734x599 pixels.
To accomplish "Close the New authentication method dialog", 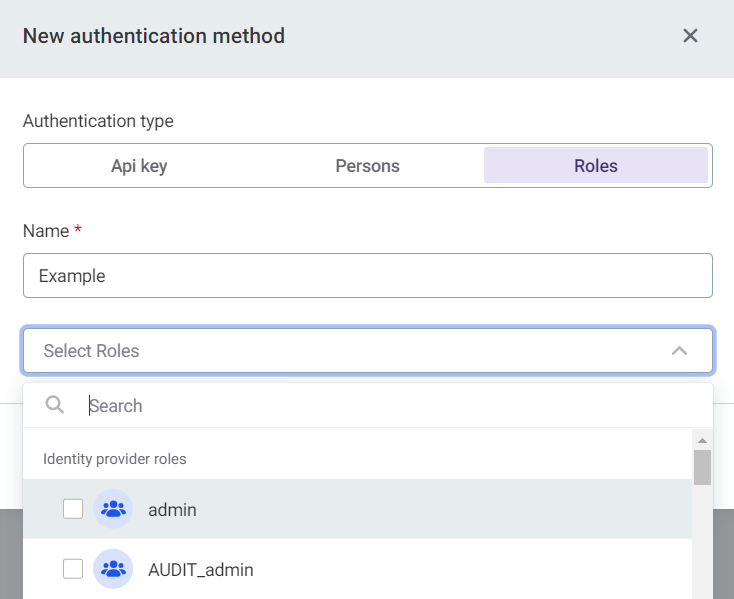I will coord(690,36).
